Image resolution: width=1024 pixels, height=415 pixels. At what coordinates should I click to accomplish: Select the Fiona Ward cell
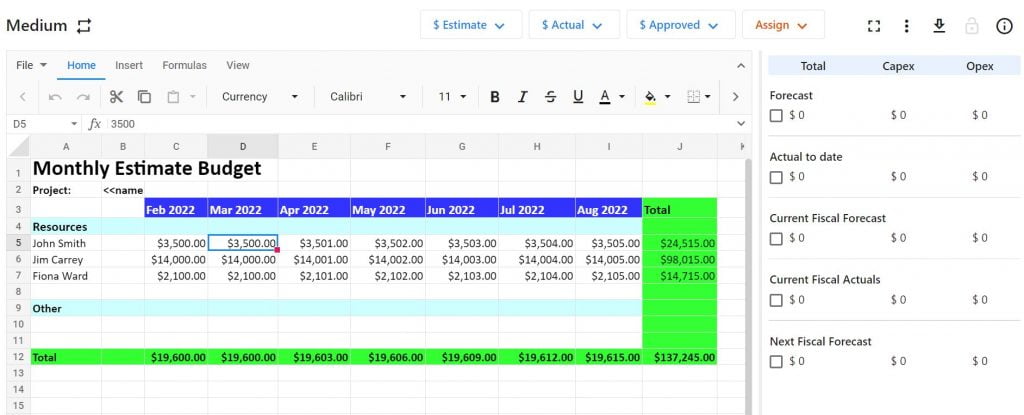pyautogui.click(x=66, y=276)
